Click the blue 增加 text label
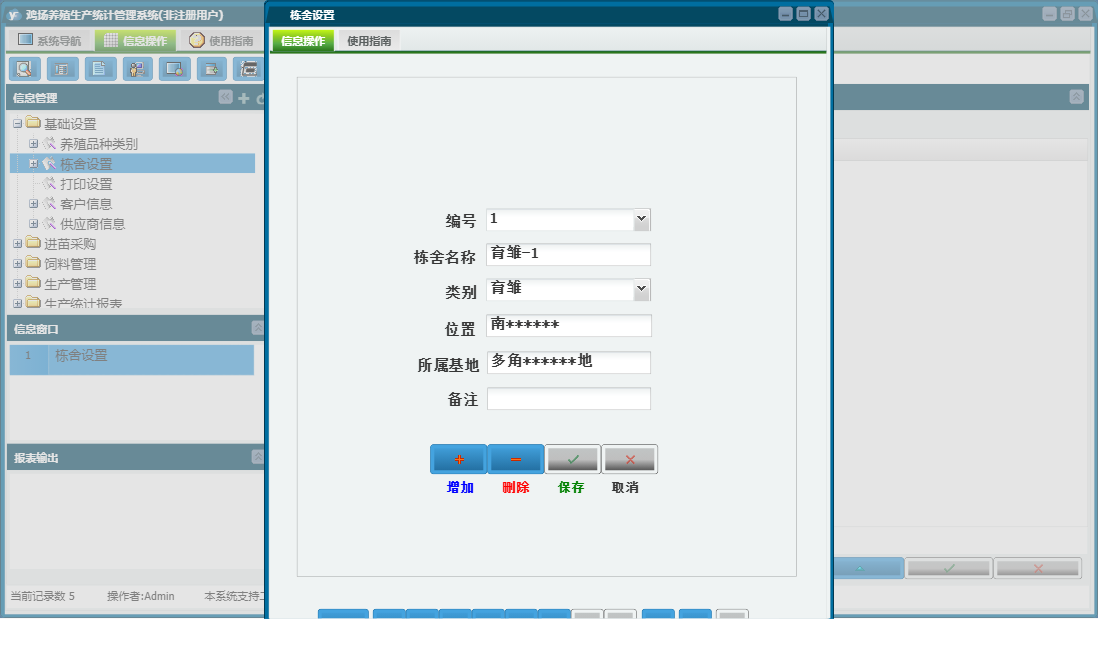This screenshot has width=1098, height=655. (460, 488)
